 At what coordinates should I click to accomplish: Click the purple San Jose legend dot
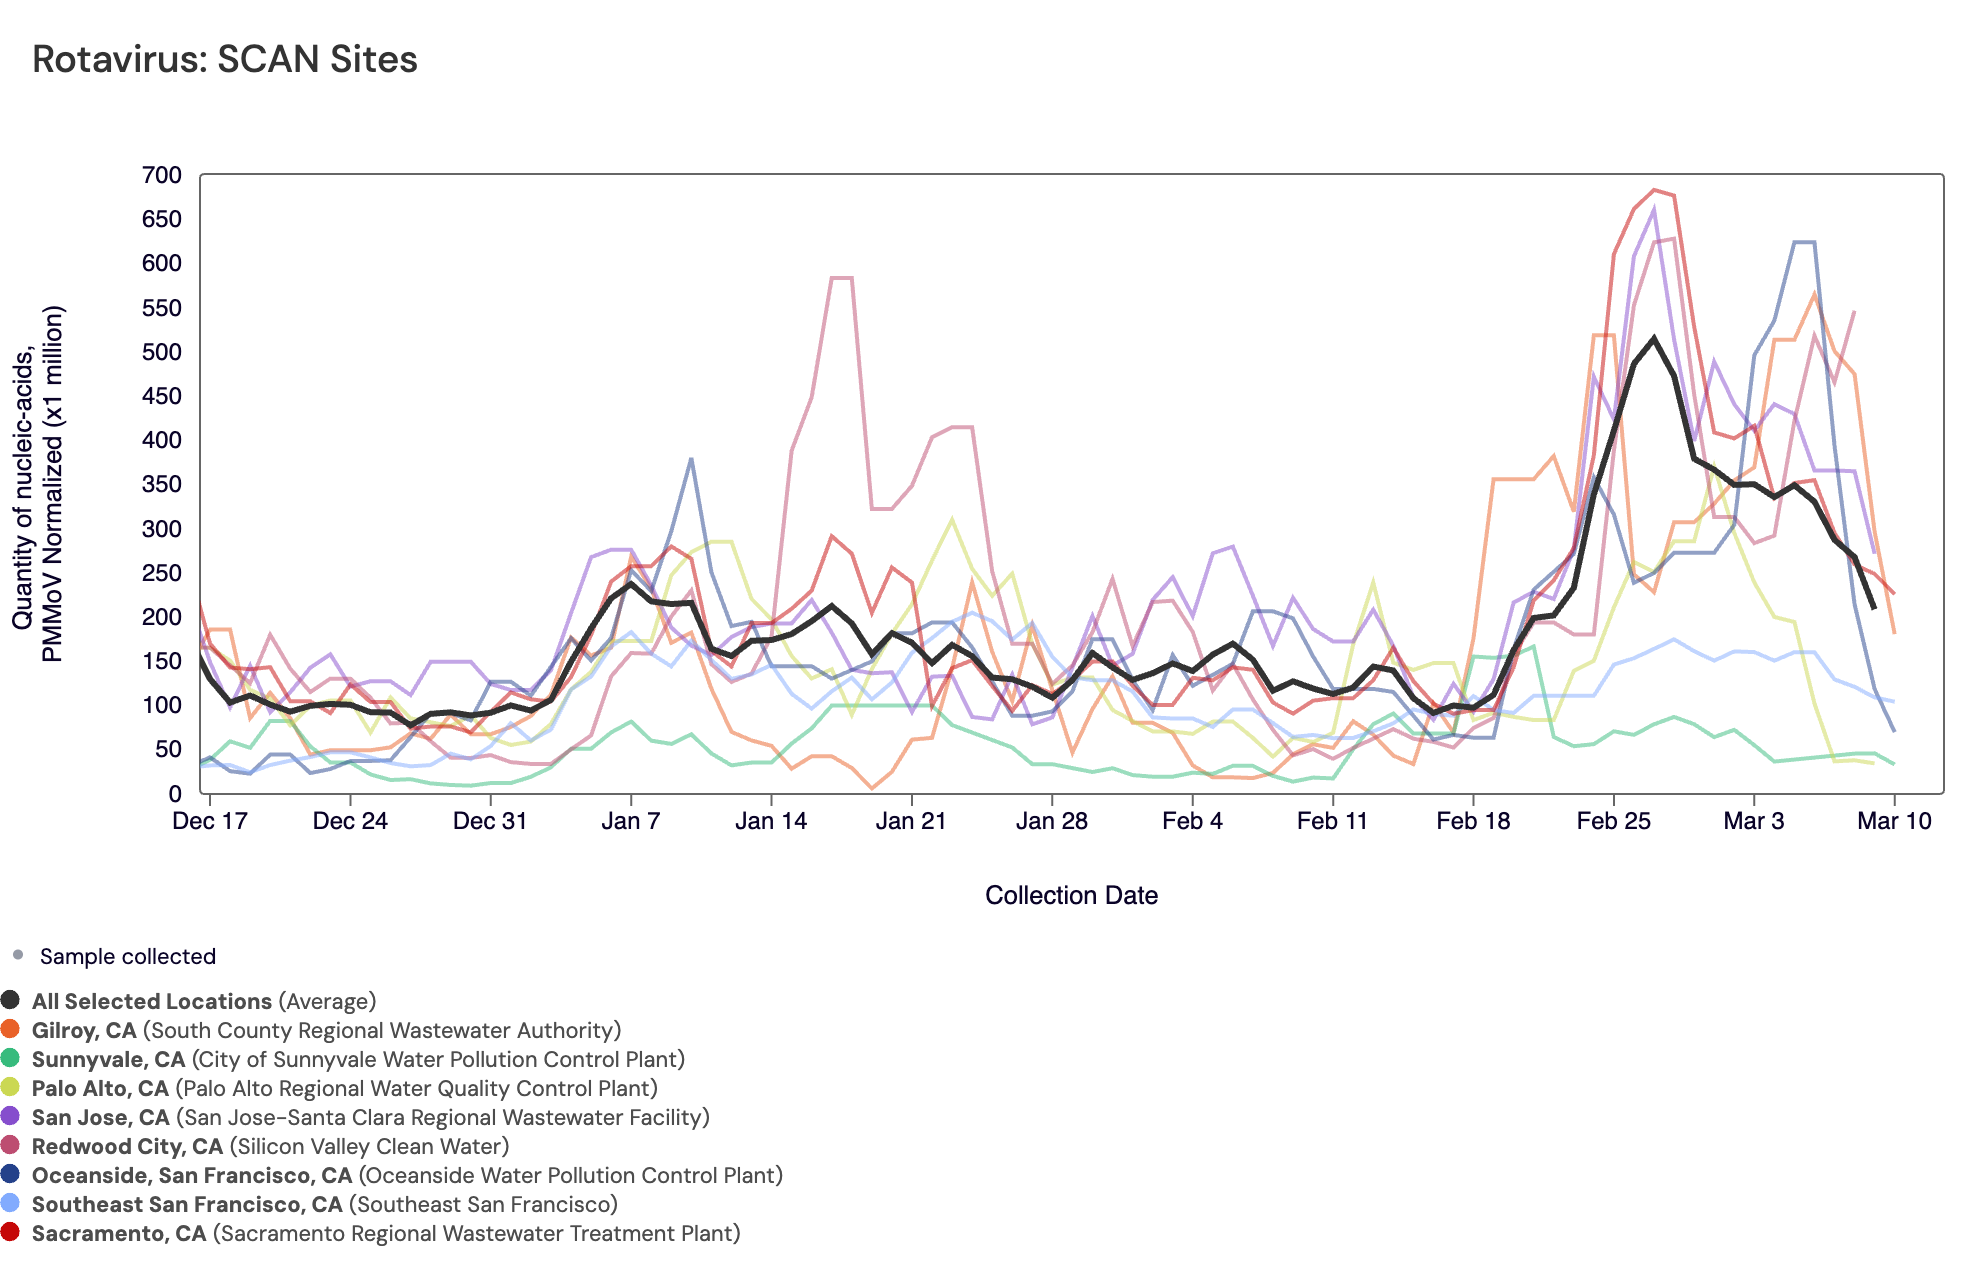11,1116
